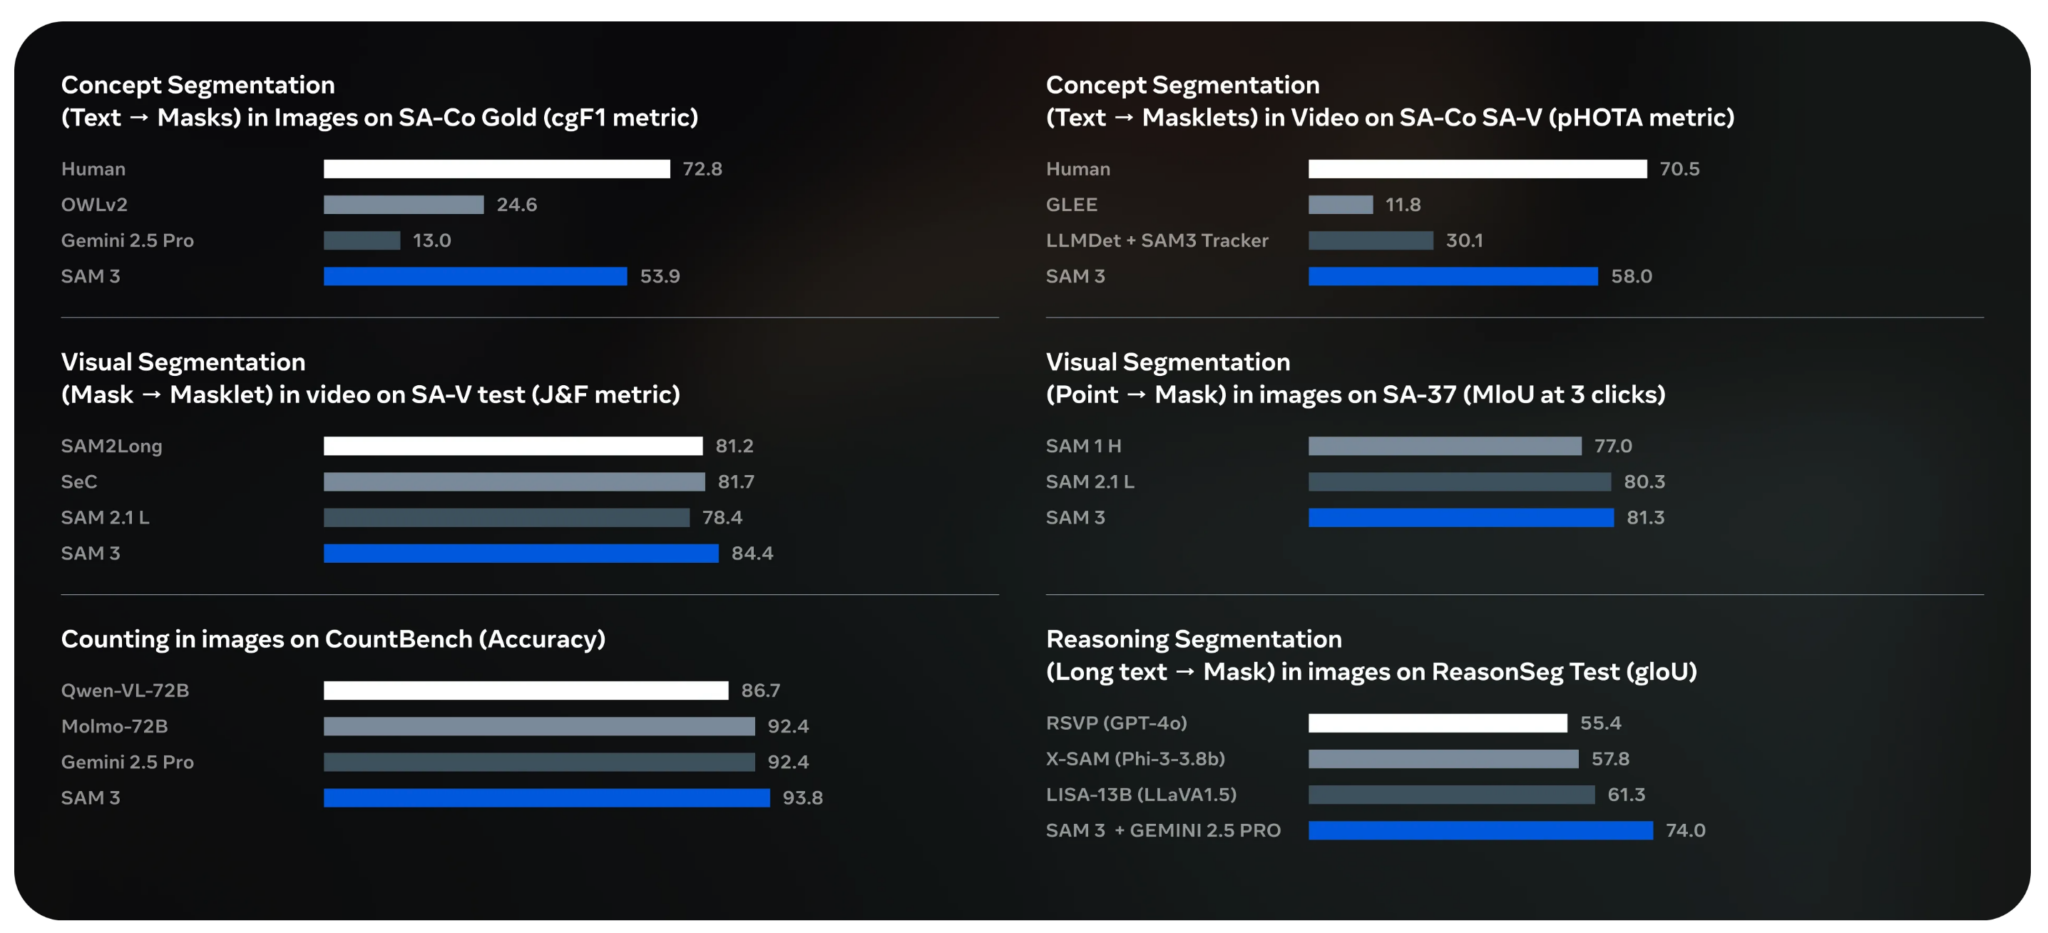Select the LISA-13B (LLaVA1.5) label
The height and width of the screenshot is (933, 2048).
pos(1141,795)
